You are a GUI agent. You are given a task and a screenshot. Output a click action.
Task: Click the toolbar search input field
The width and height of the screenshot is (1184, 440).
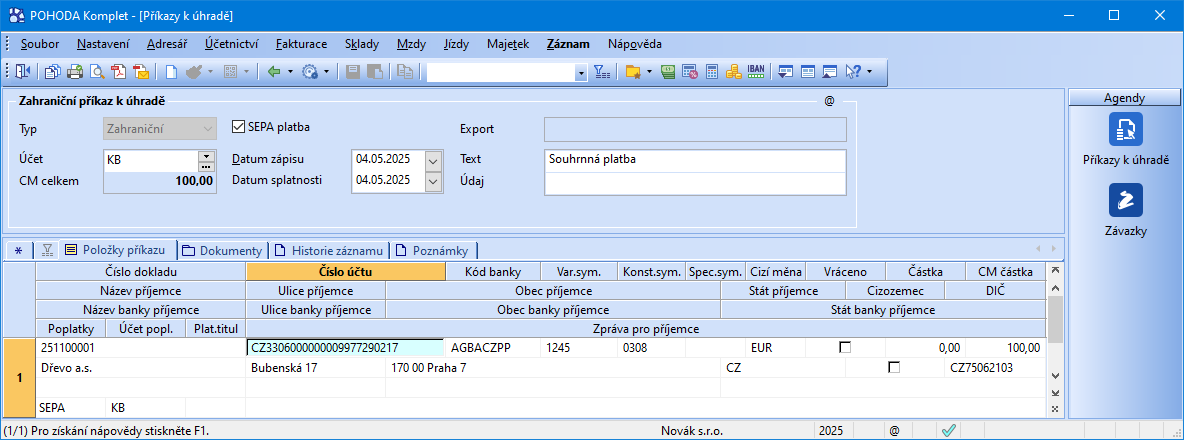(x=500, y=72)
